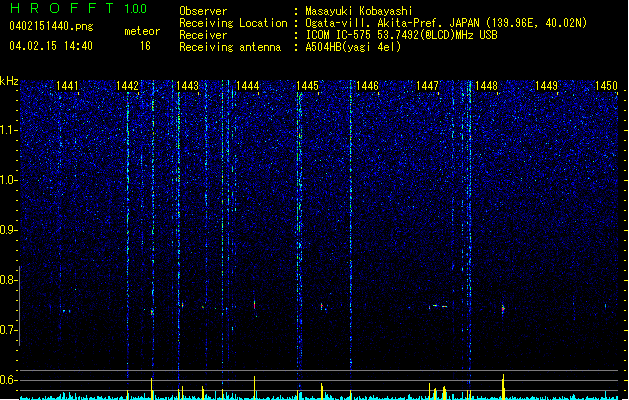Select the A504HB(yagi 4el) antenna text

(x=353, y=47)
